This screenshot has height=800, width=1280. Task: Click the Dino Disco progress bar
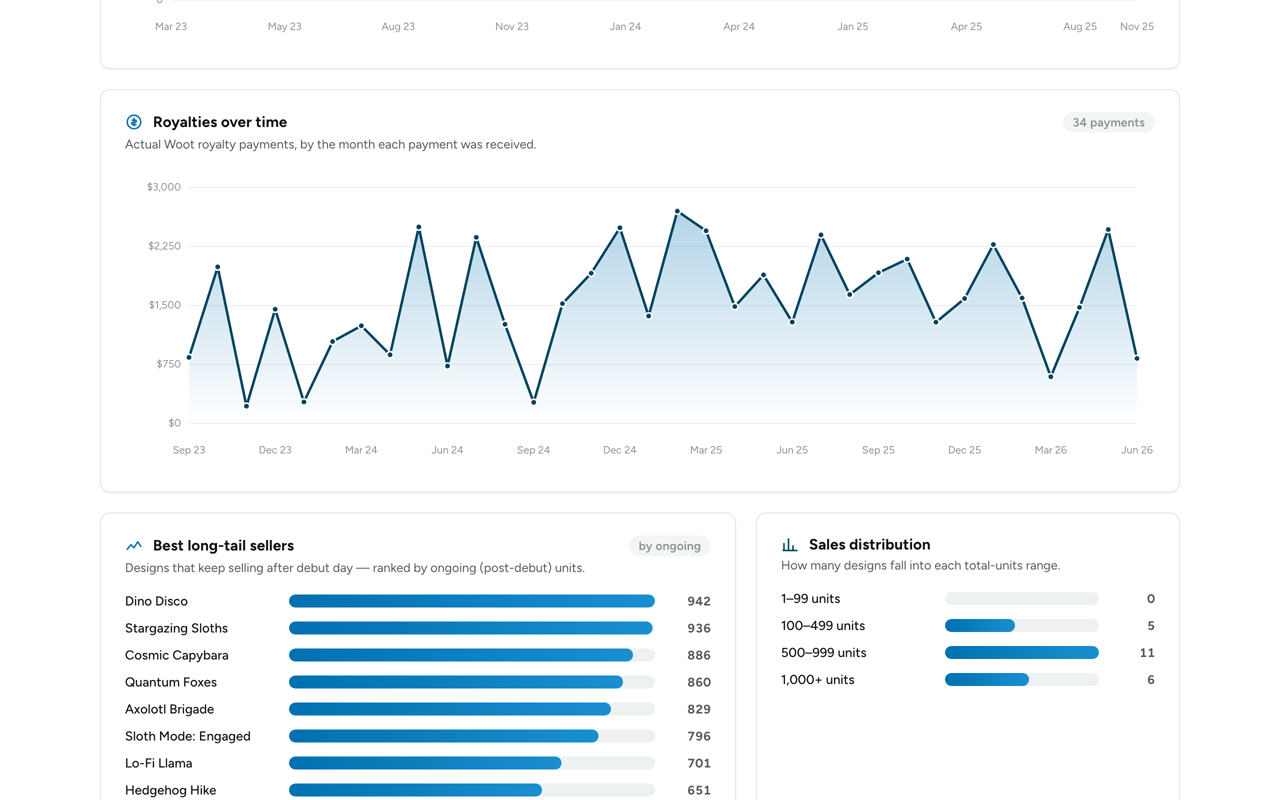[x=472, y=601]
